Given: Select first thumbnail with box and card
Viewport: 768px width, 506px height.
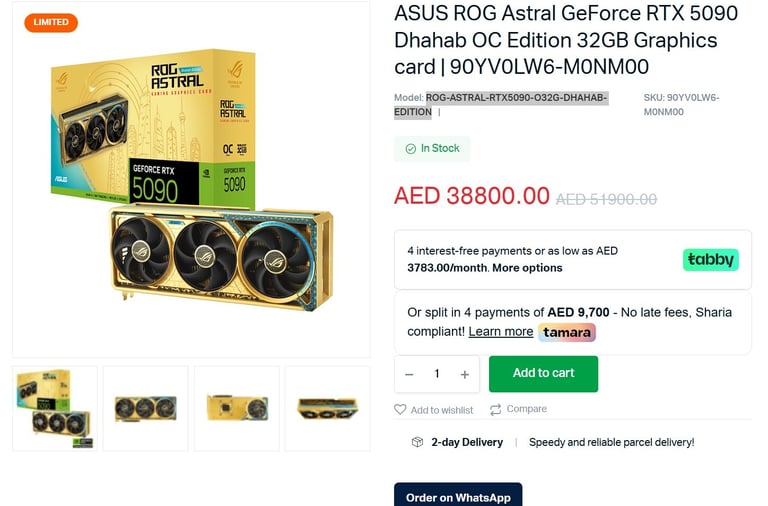Looking at the screenshot, I should point(55,409).
